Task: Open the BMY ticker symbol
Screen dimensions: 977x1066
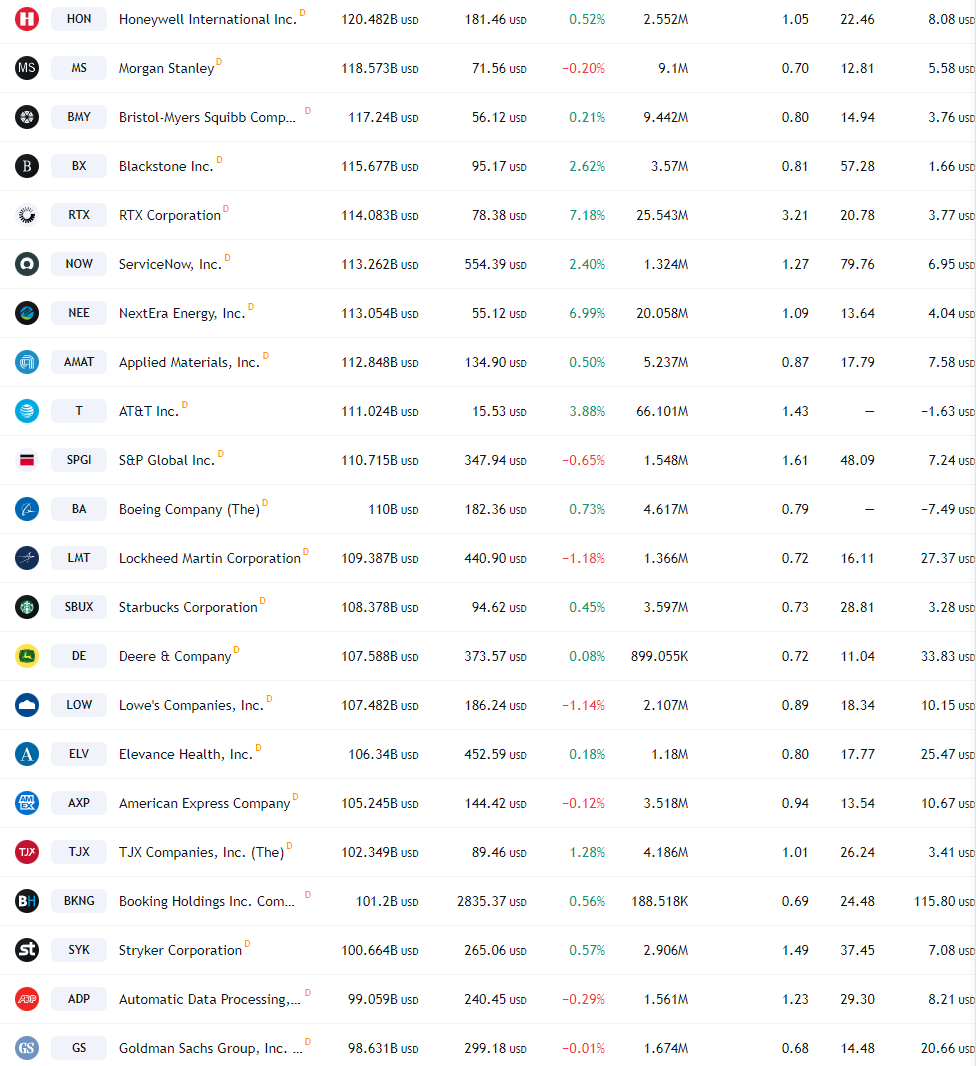Action: tap(79, 117)
